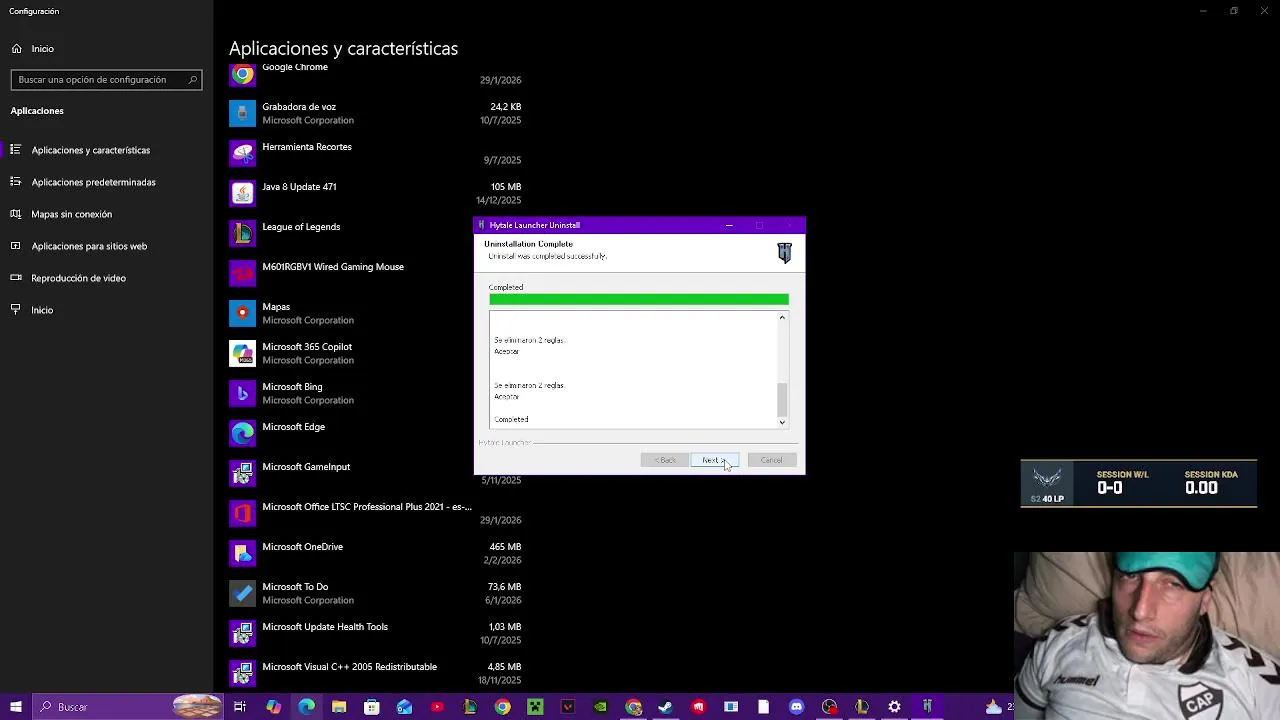Open NVIDIA app from the taskbar
Image resolution: width=1280 pixels, height=720 pixels.
[x=600, y=707]
